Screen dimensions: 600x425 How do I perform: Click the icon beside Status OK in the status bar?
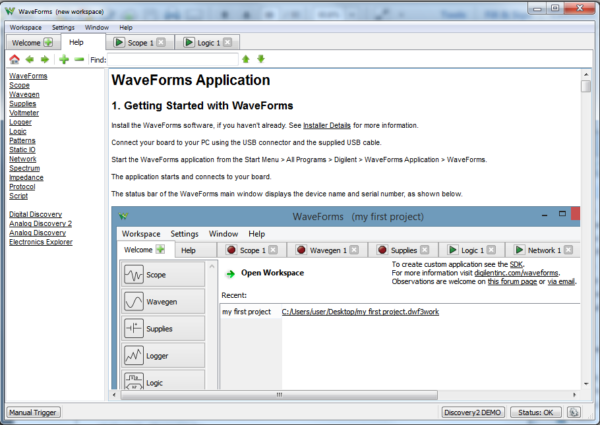pos(573,412)
